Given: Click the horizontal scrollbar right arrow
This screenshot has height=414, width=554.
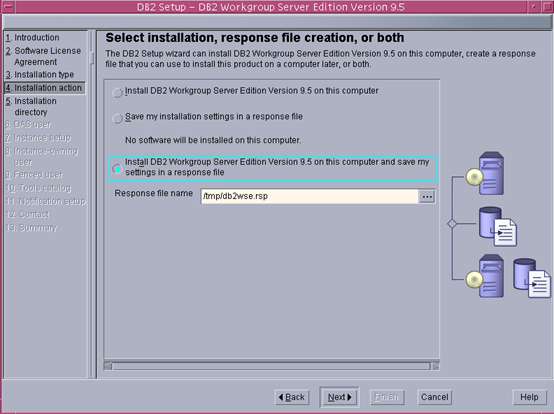Looking at the screenshot, I should click(x=436, y=366).
